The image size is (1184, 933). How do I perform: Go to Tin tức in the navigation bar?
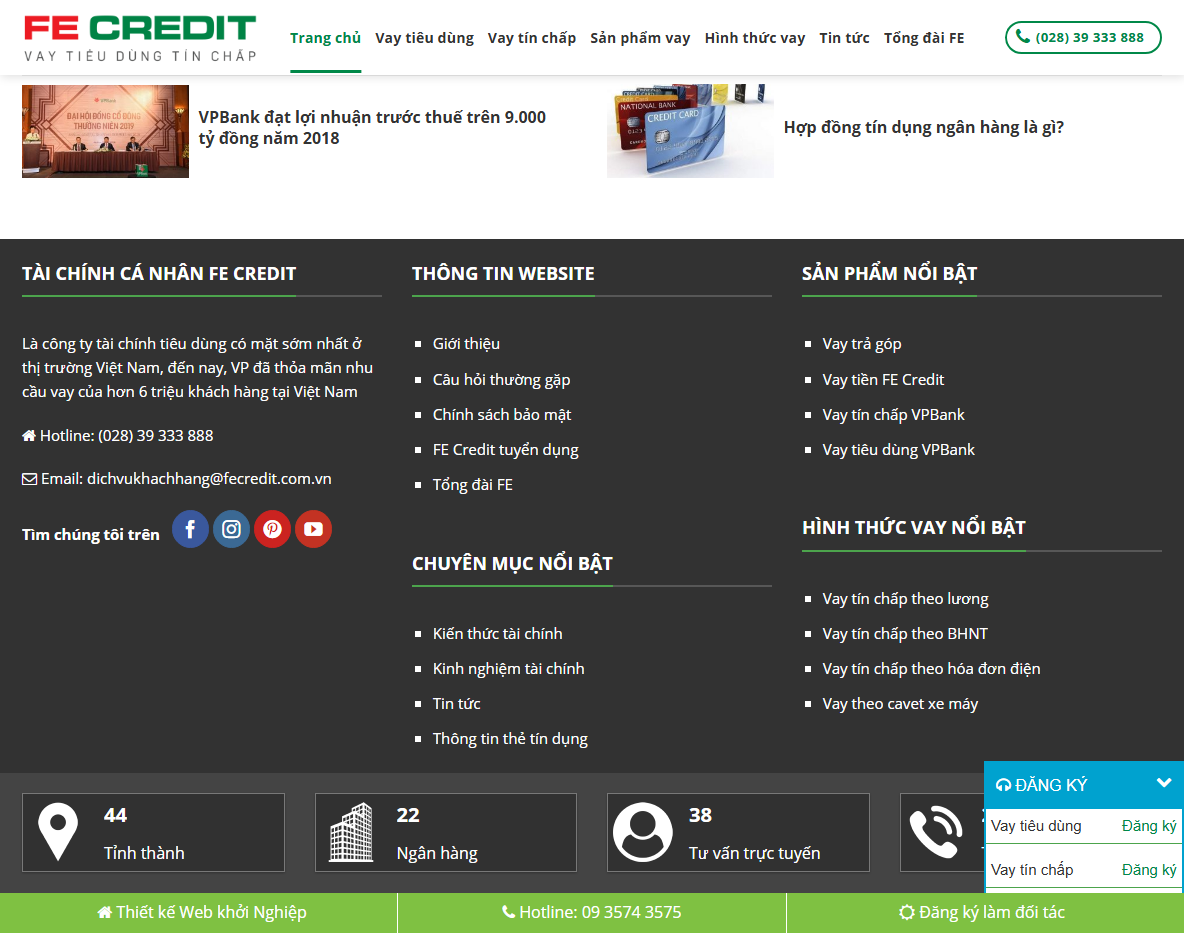click(x=844, y=38)
